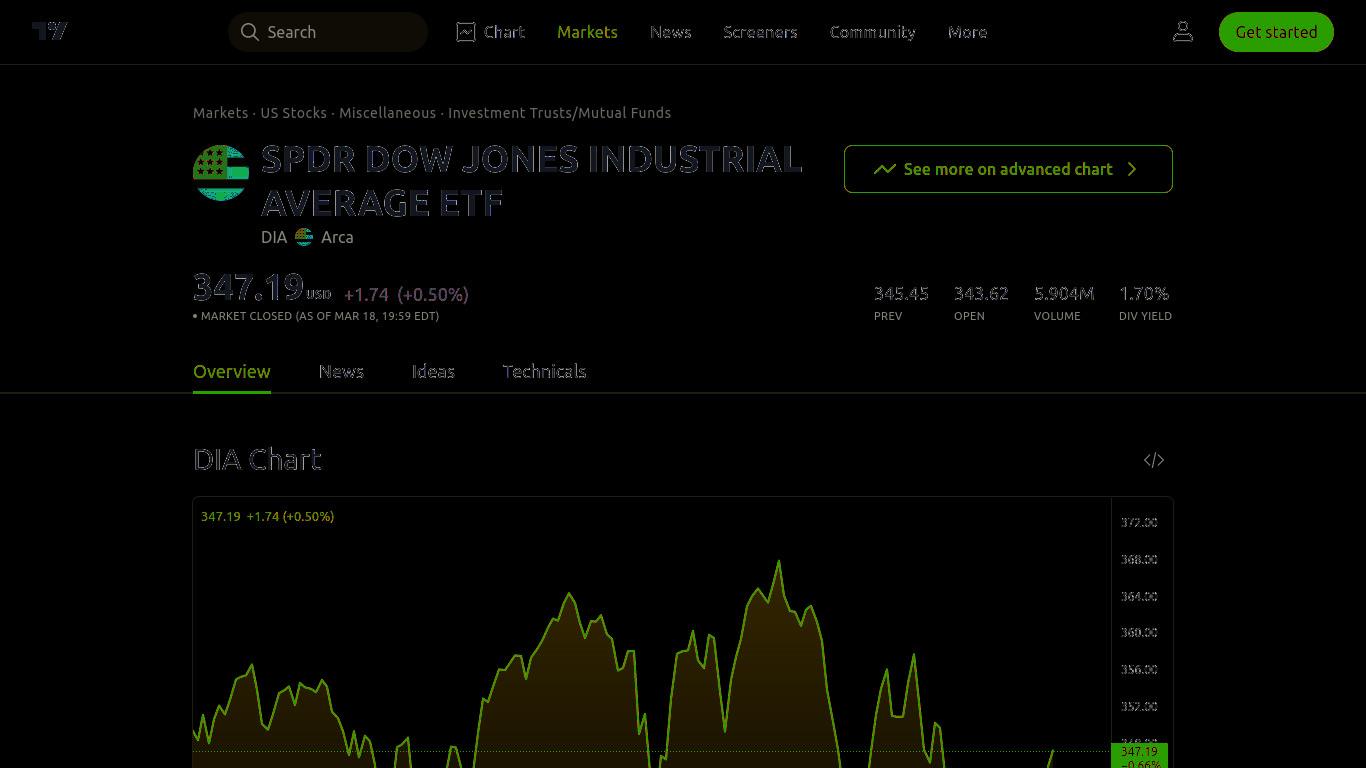Open the user profile icon

pos(1183,32)
